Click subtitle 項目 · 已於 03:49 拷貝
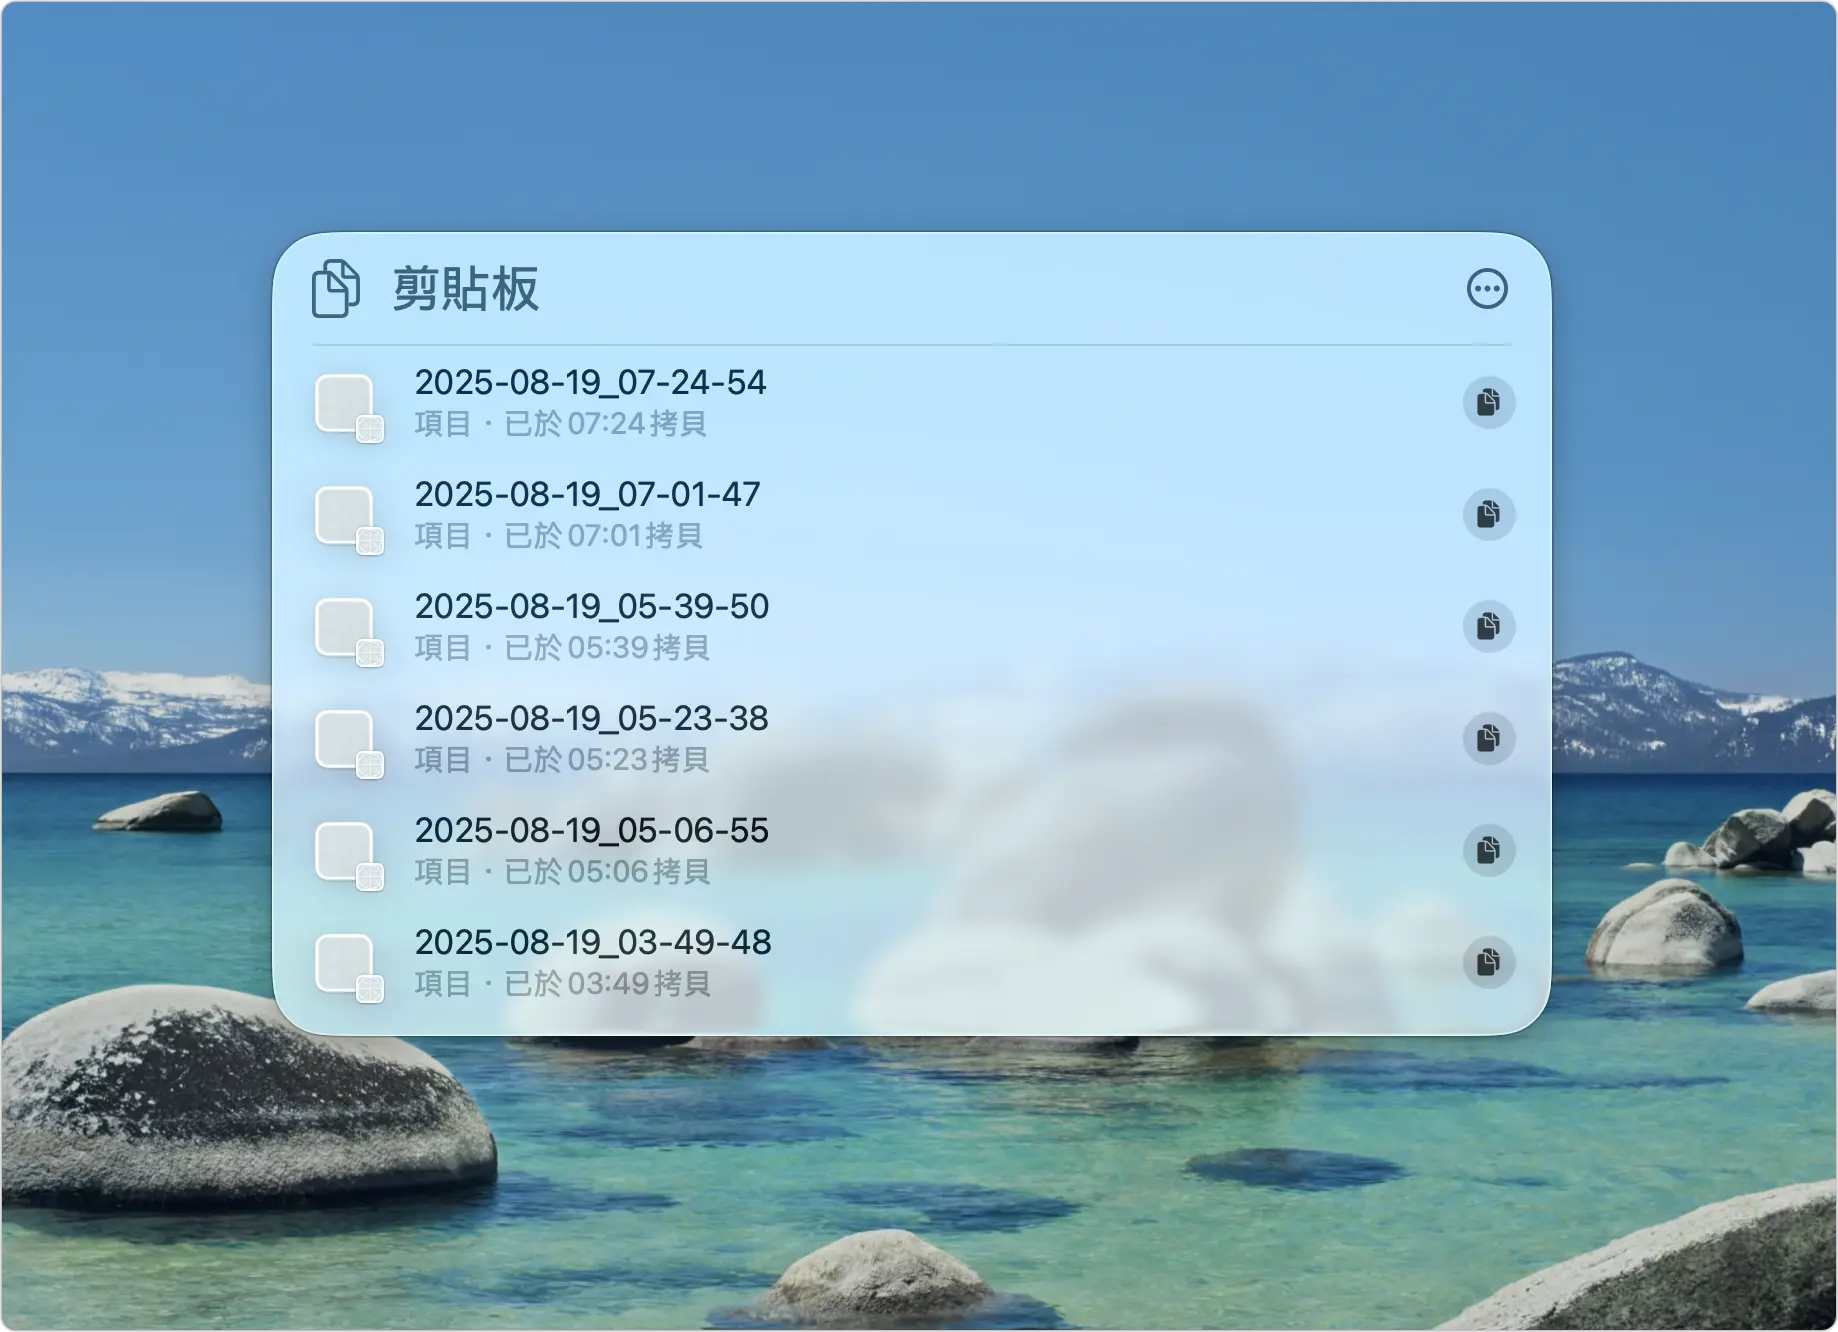This screenshot has width=1838, height=1332. tap(562, 984)
